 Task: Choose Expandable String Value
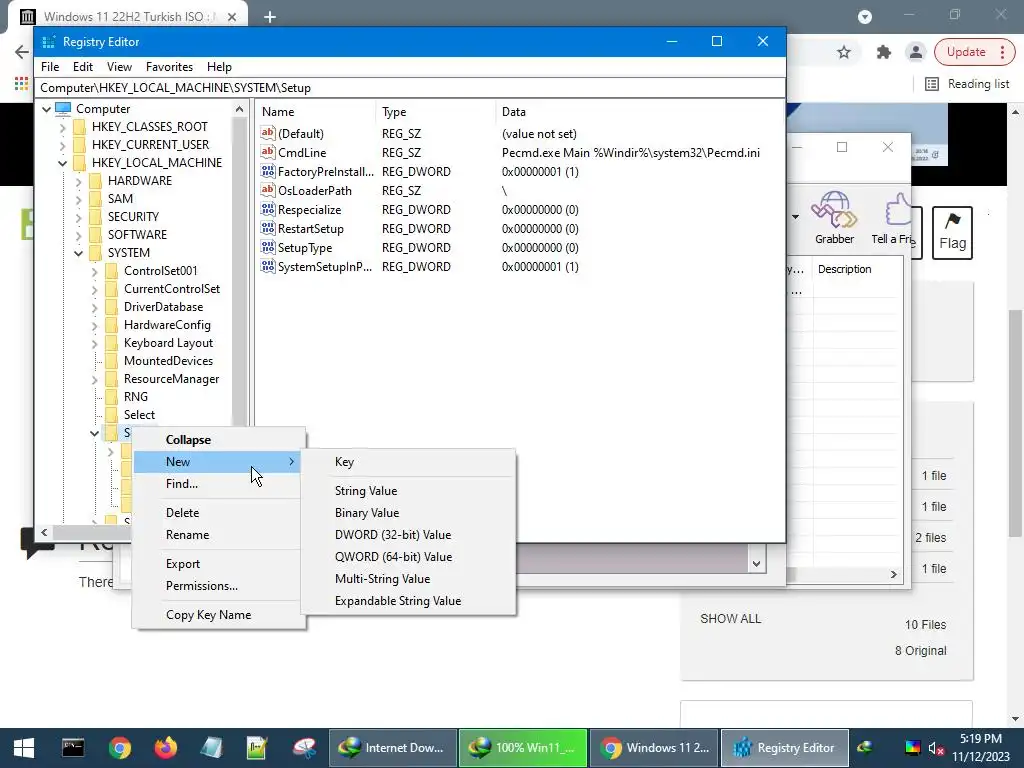pyautogui.click(x=408, y=601)
